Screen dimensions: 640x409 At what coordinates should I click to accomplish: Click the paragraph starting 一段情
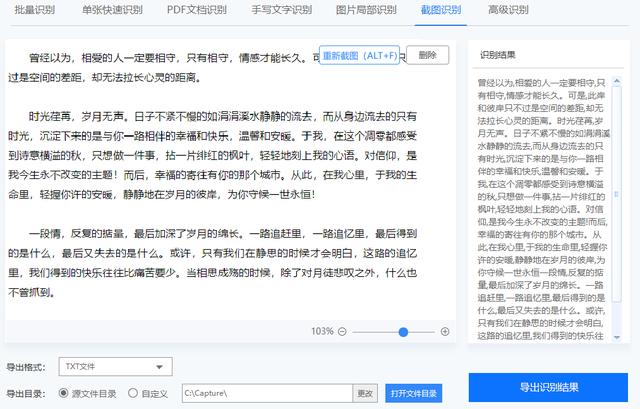pos(212,263)
